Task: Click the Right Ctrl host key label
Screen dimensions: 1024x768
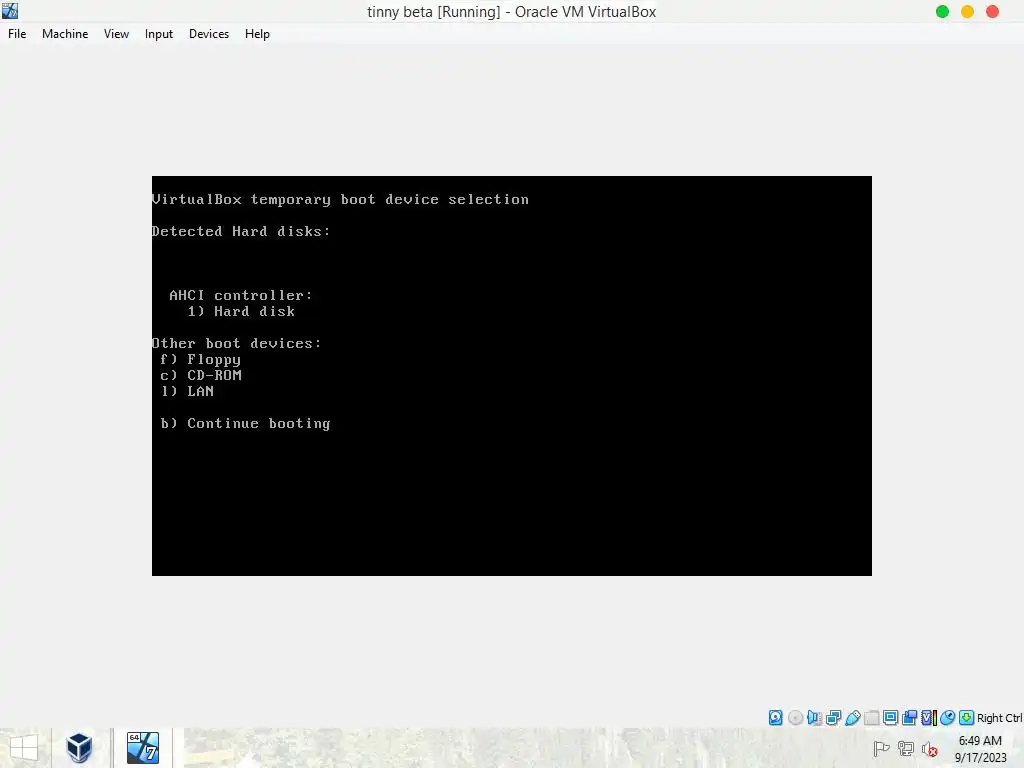Action: point(999,718)
